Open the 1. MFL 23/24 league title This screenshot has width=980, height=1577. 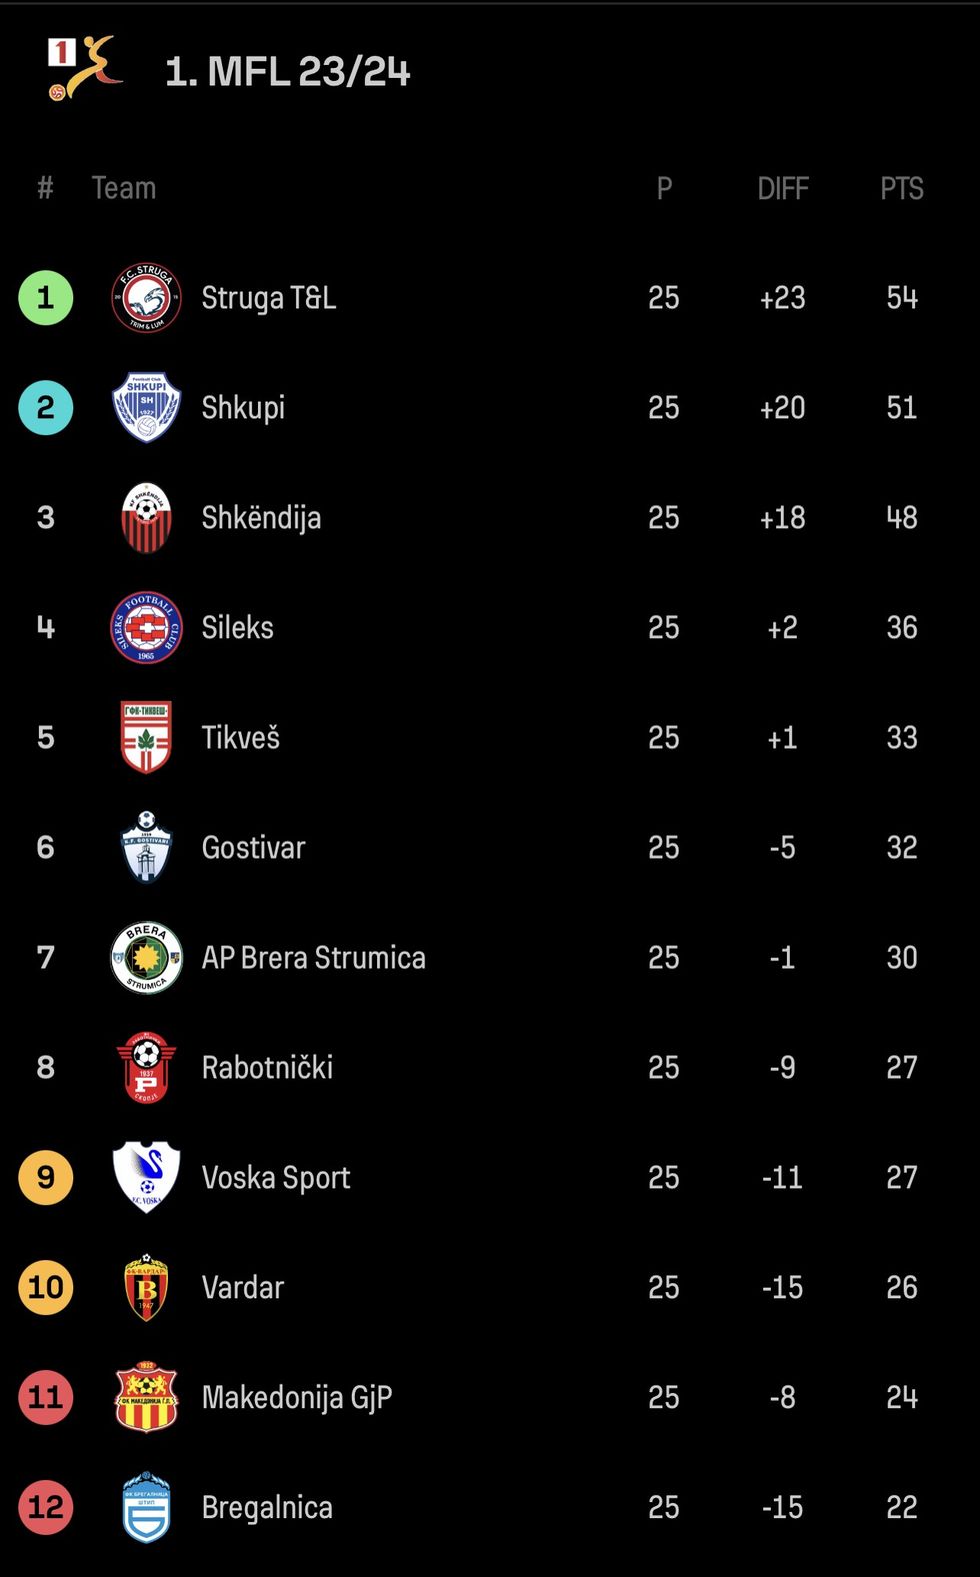[288, 72]
